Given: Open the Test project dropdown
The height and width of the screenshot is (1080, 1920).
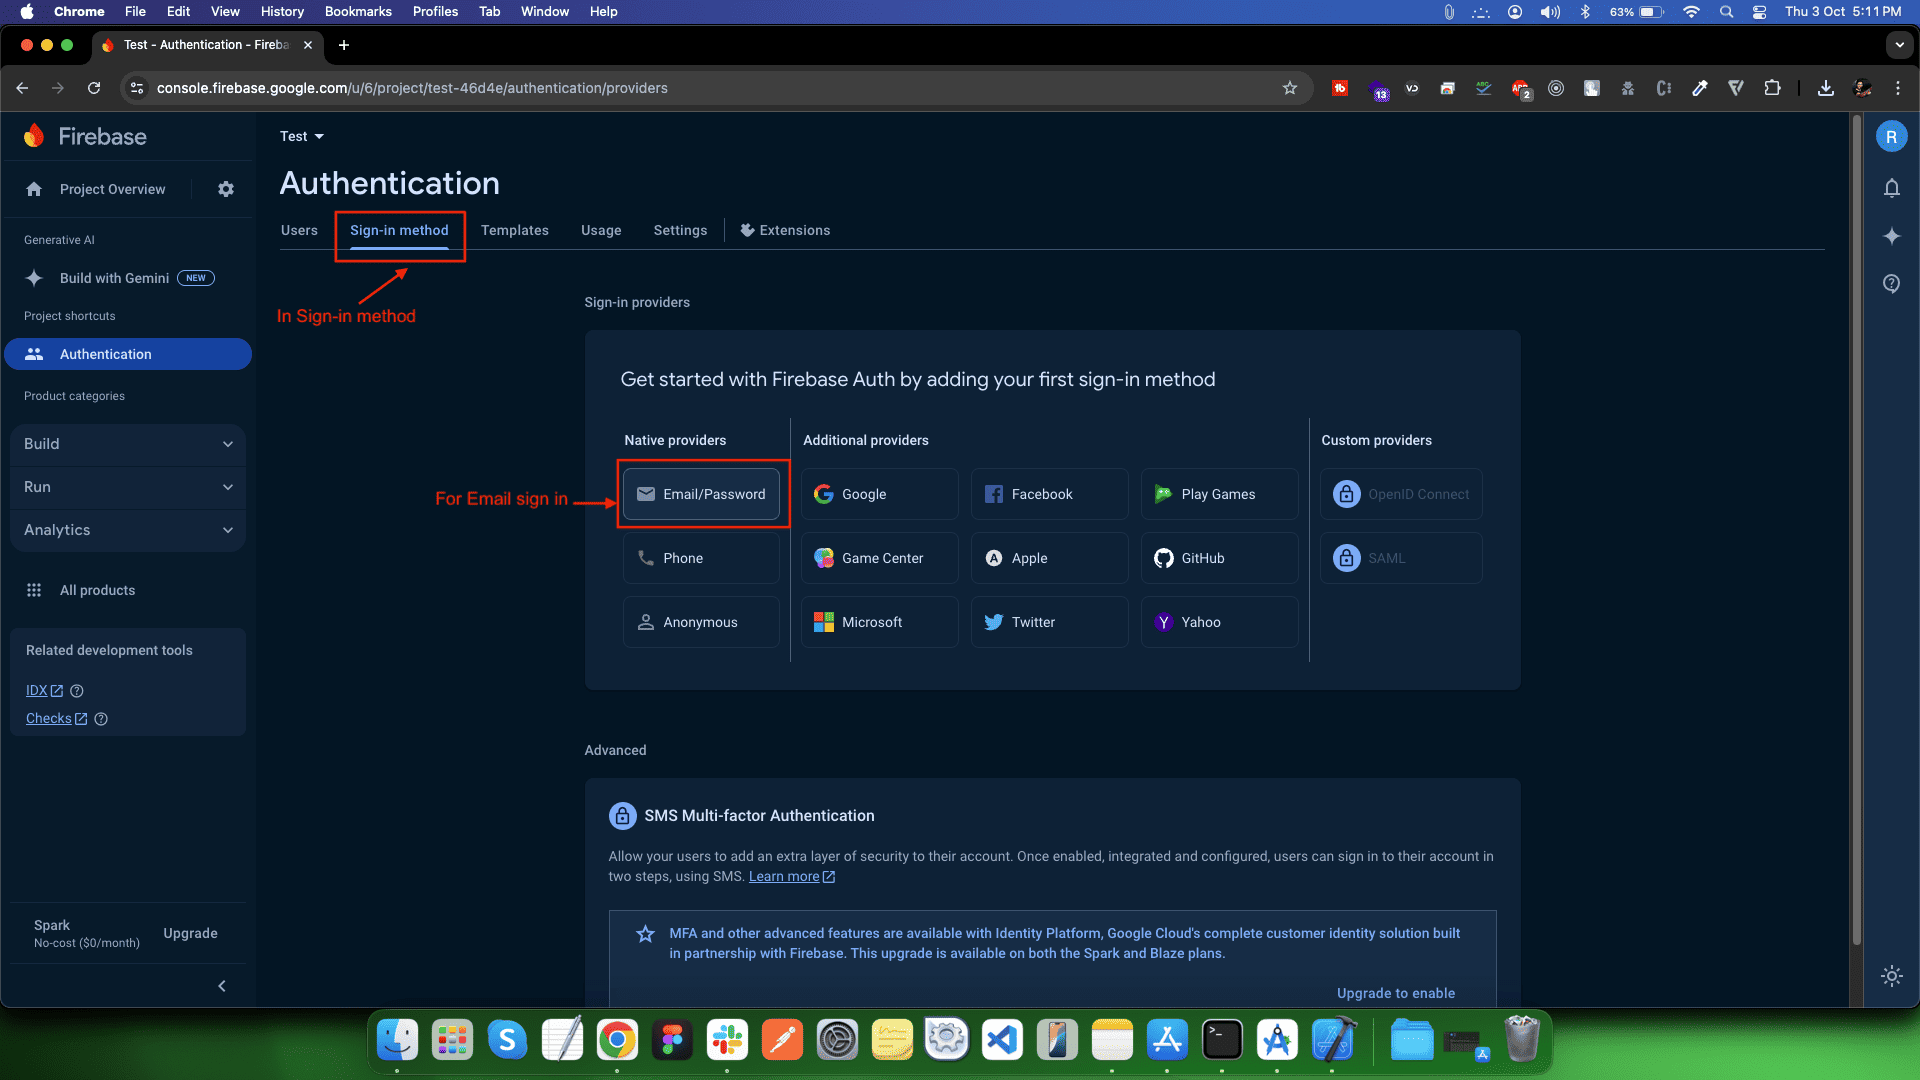Looking at the screenshot, I should point(302,136).
